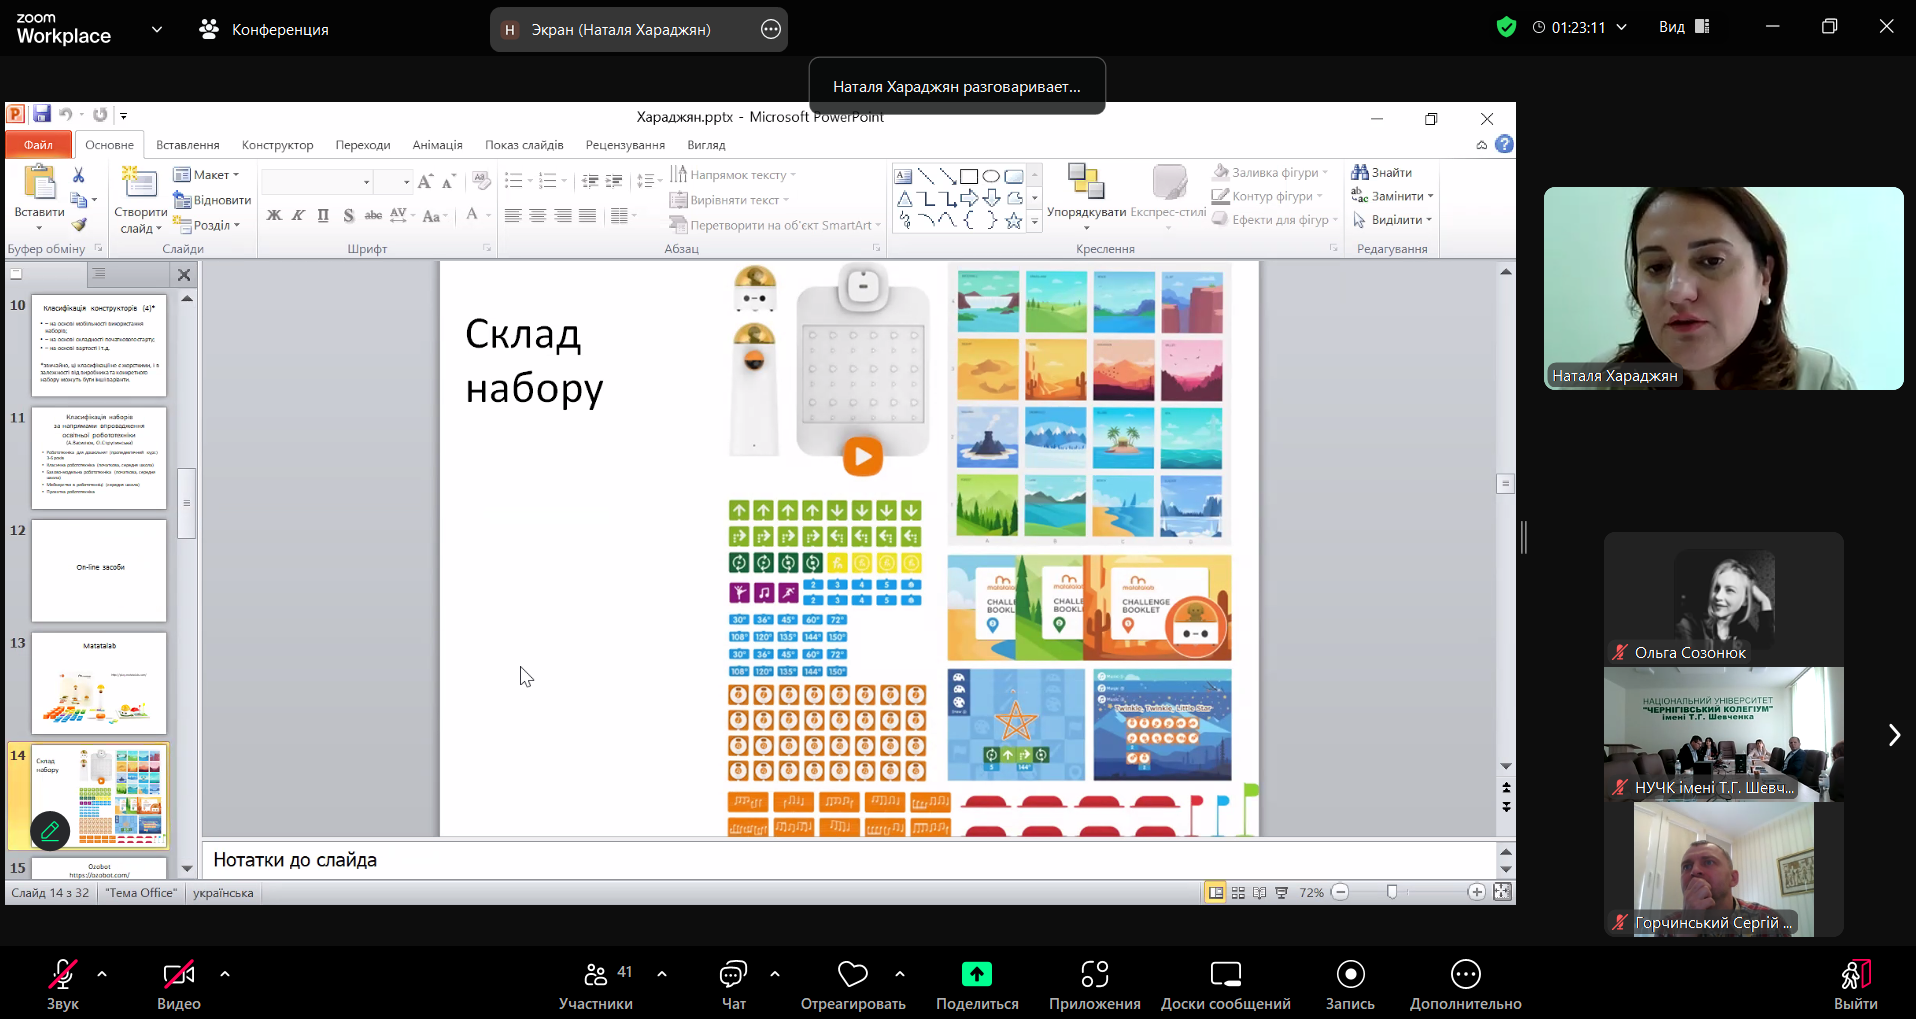Unmute the Zoom microphone
The image size is (1916, 1020).
(62, 975)
